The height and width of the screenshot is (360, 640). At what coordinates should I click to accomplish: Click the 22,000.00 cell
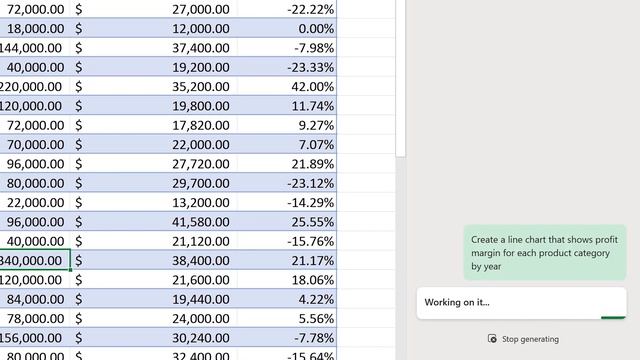tap(154, 144)
